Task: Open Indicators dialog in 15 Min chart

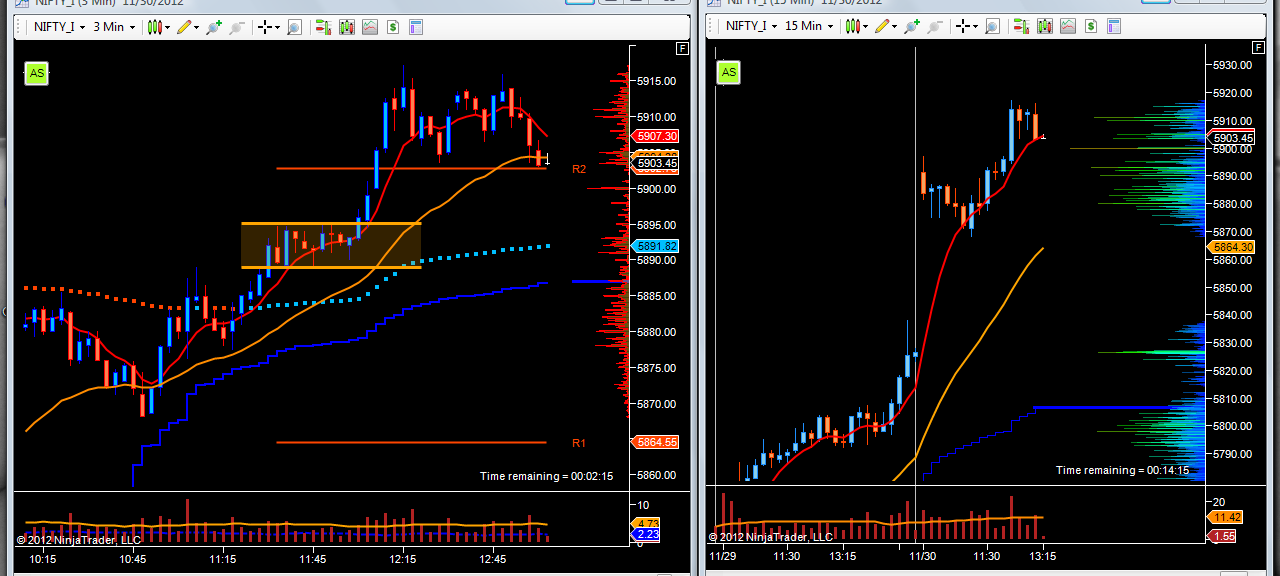Action: tap(1068, 26)
